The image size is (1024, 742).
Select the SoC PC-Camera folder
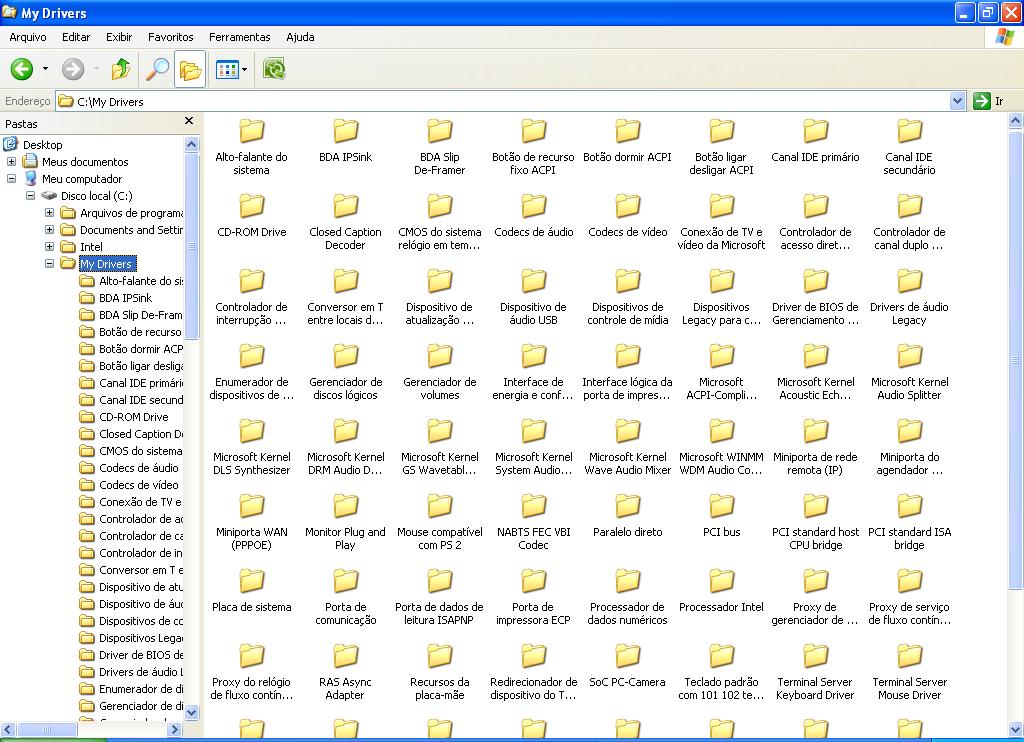pos(627,657)
